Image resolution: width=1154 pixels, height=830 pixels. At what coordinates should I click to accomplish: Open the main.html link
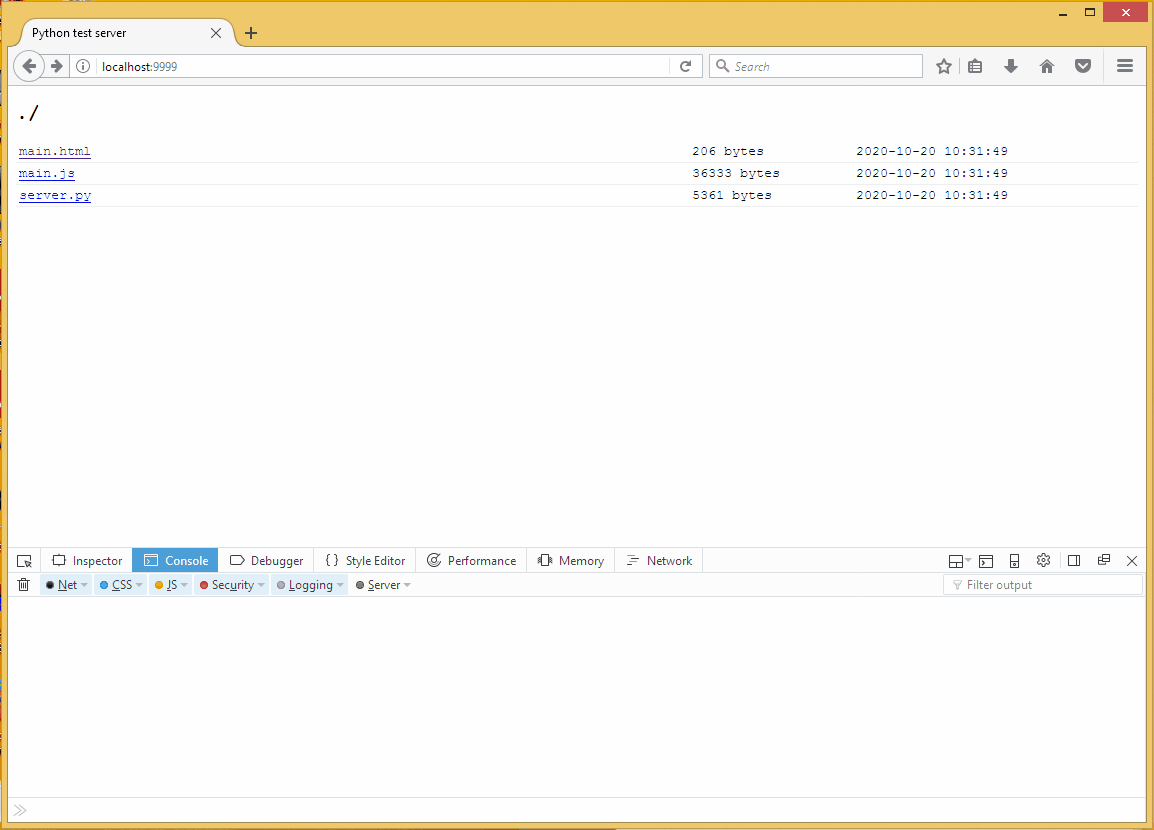pos(55,152)
